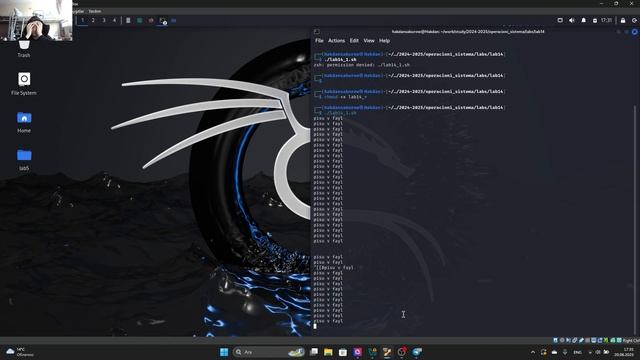Screen dimensions: 640x360
Task: Click the terminal cursor at the last line
Action: tap(315, 326)
